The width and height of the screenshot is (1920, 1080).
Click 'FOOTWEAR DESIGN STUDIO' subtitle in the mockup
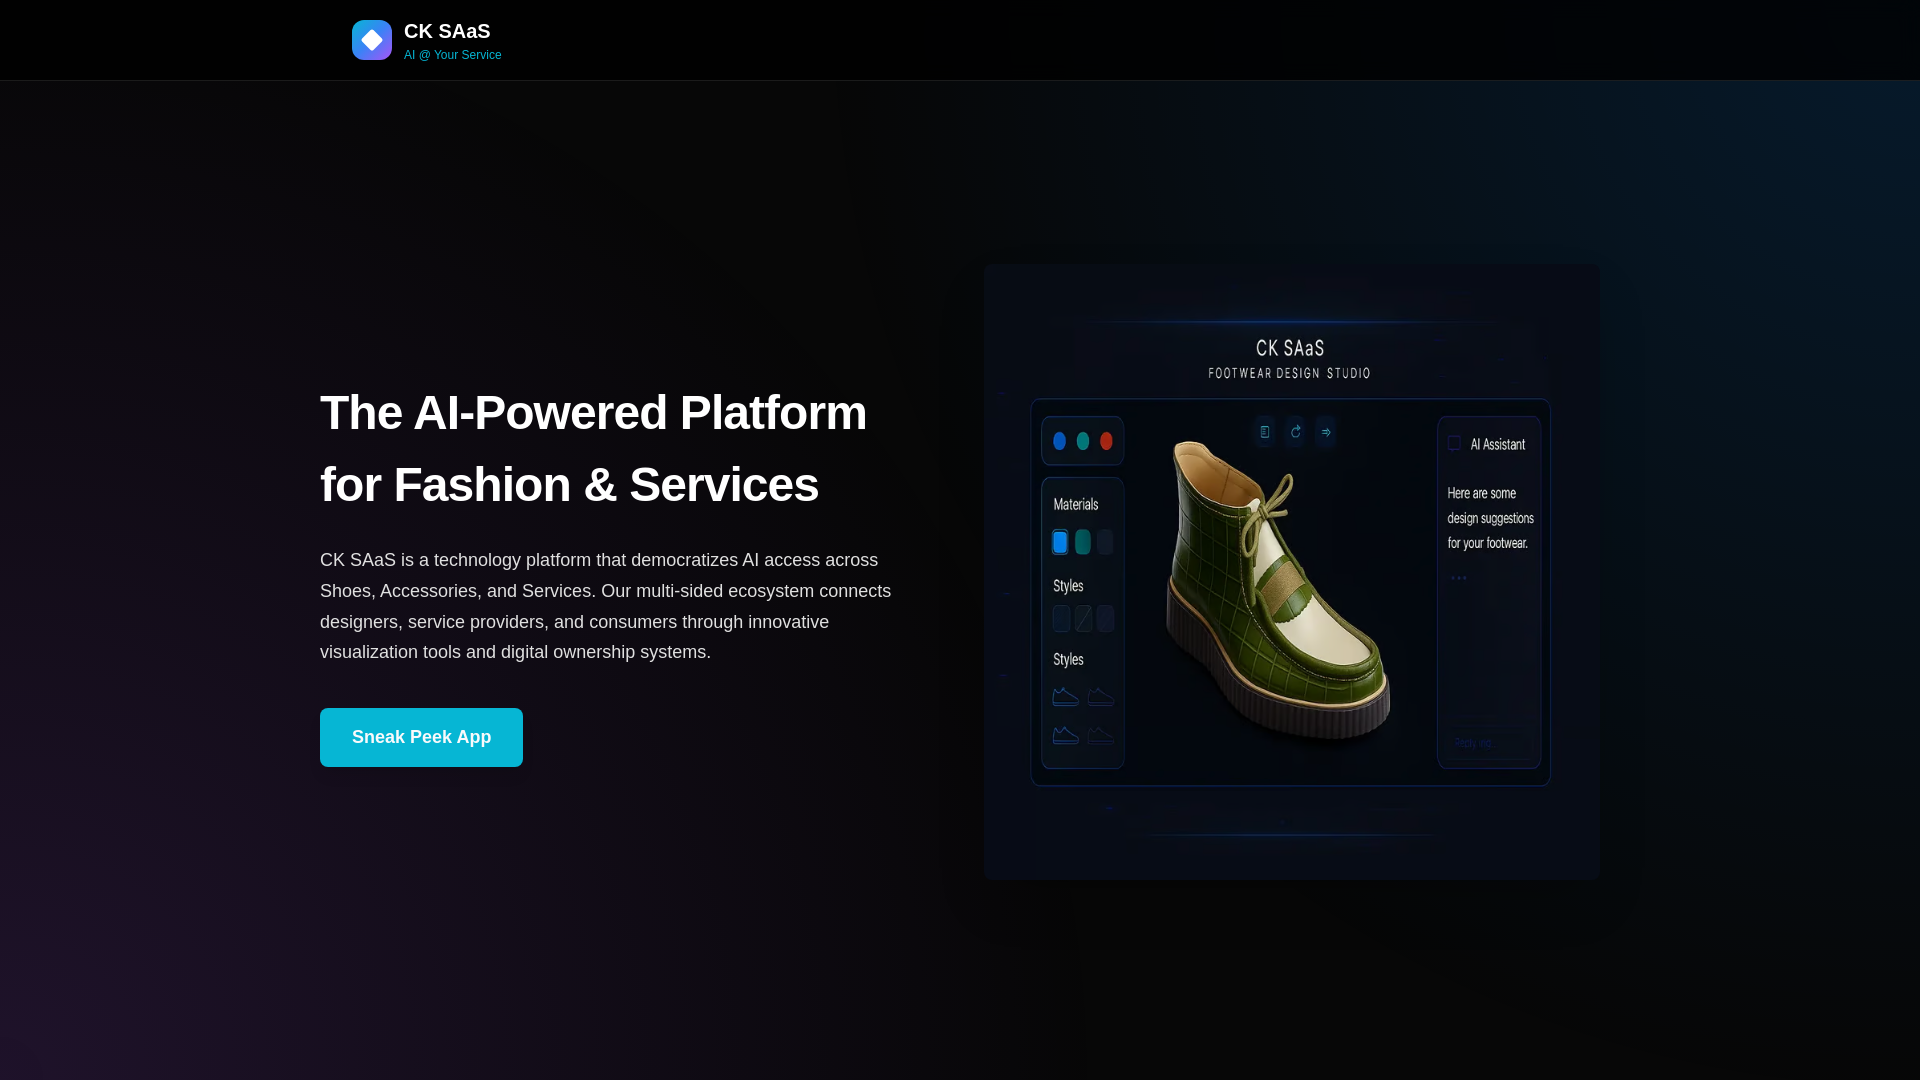[1289, 373]
